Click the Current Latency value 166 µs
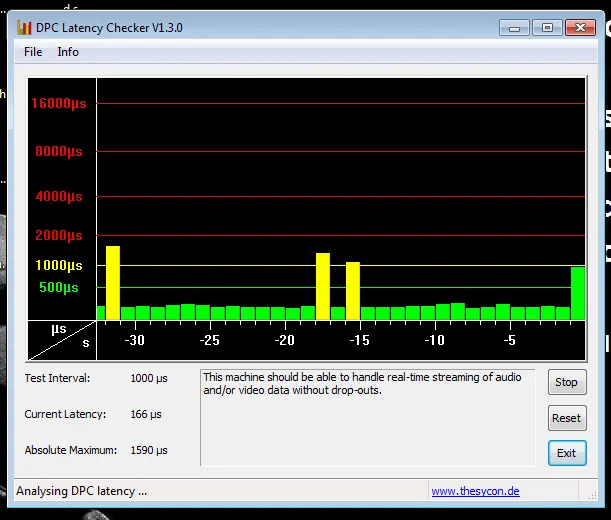The height and width of the screenshot is (520, 611). click(x=146, y=414)
